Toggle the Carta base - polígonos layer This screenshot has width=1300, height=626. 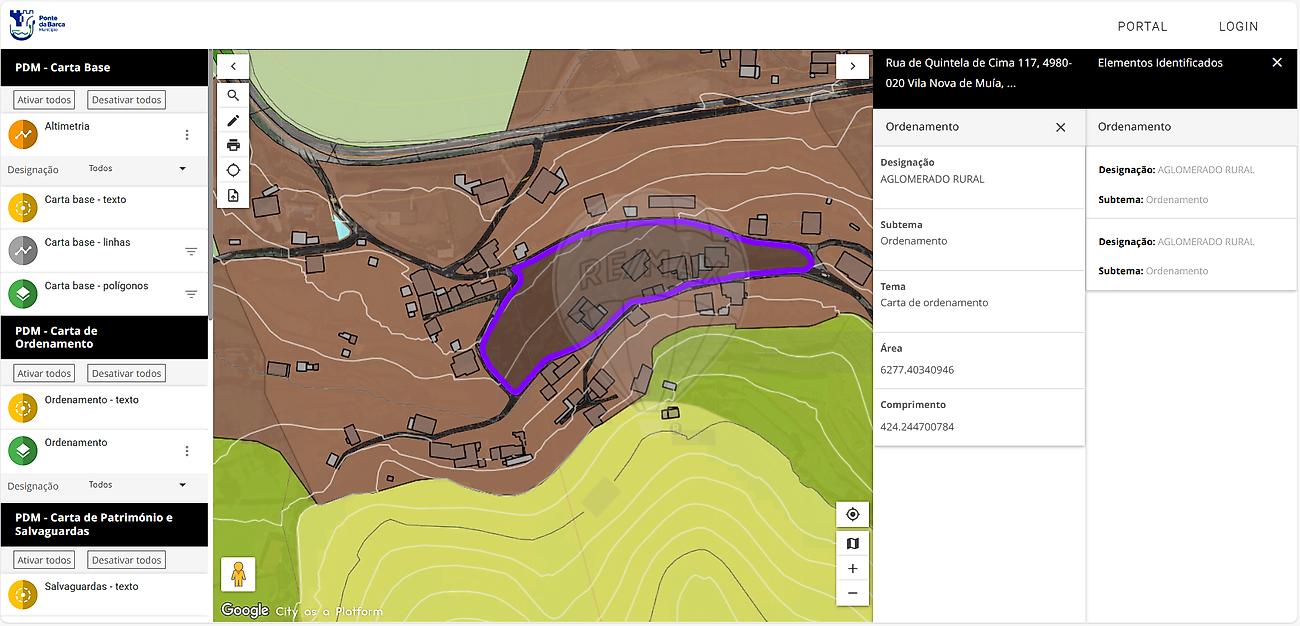(23, 294)
